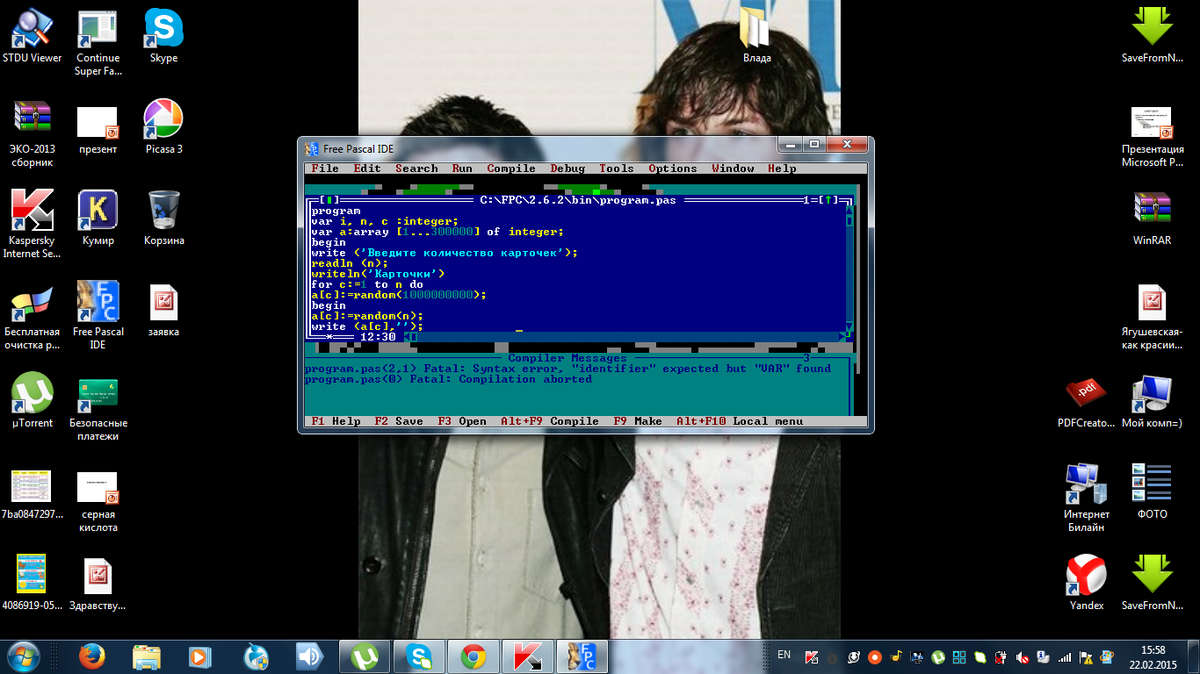Open Безопасные платежи shortcut

tap(98, 408)
